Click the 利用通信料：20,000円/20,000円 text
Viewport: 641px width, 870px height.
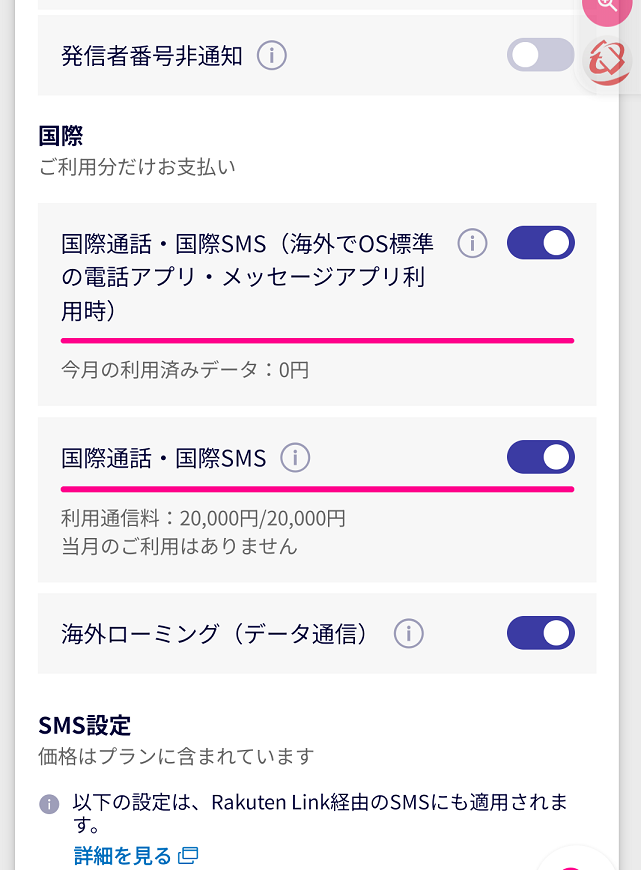[x=203, y=519]
